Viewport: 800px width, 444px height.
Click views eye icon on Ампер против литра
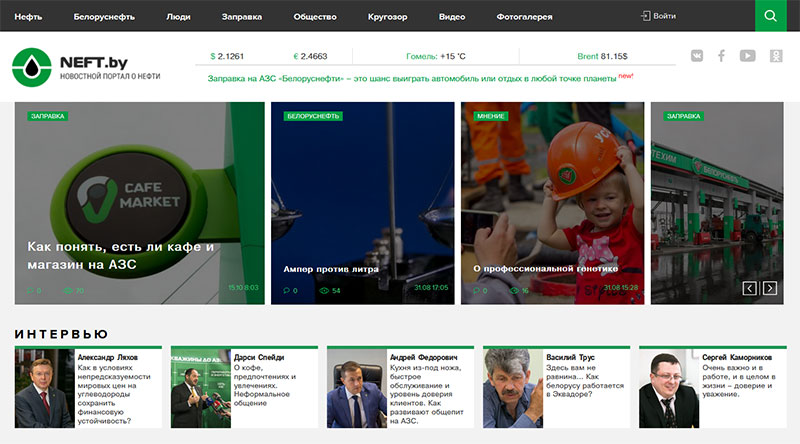point(324,291)
